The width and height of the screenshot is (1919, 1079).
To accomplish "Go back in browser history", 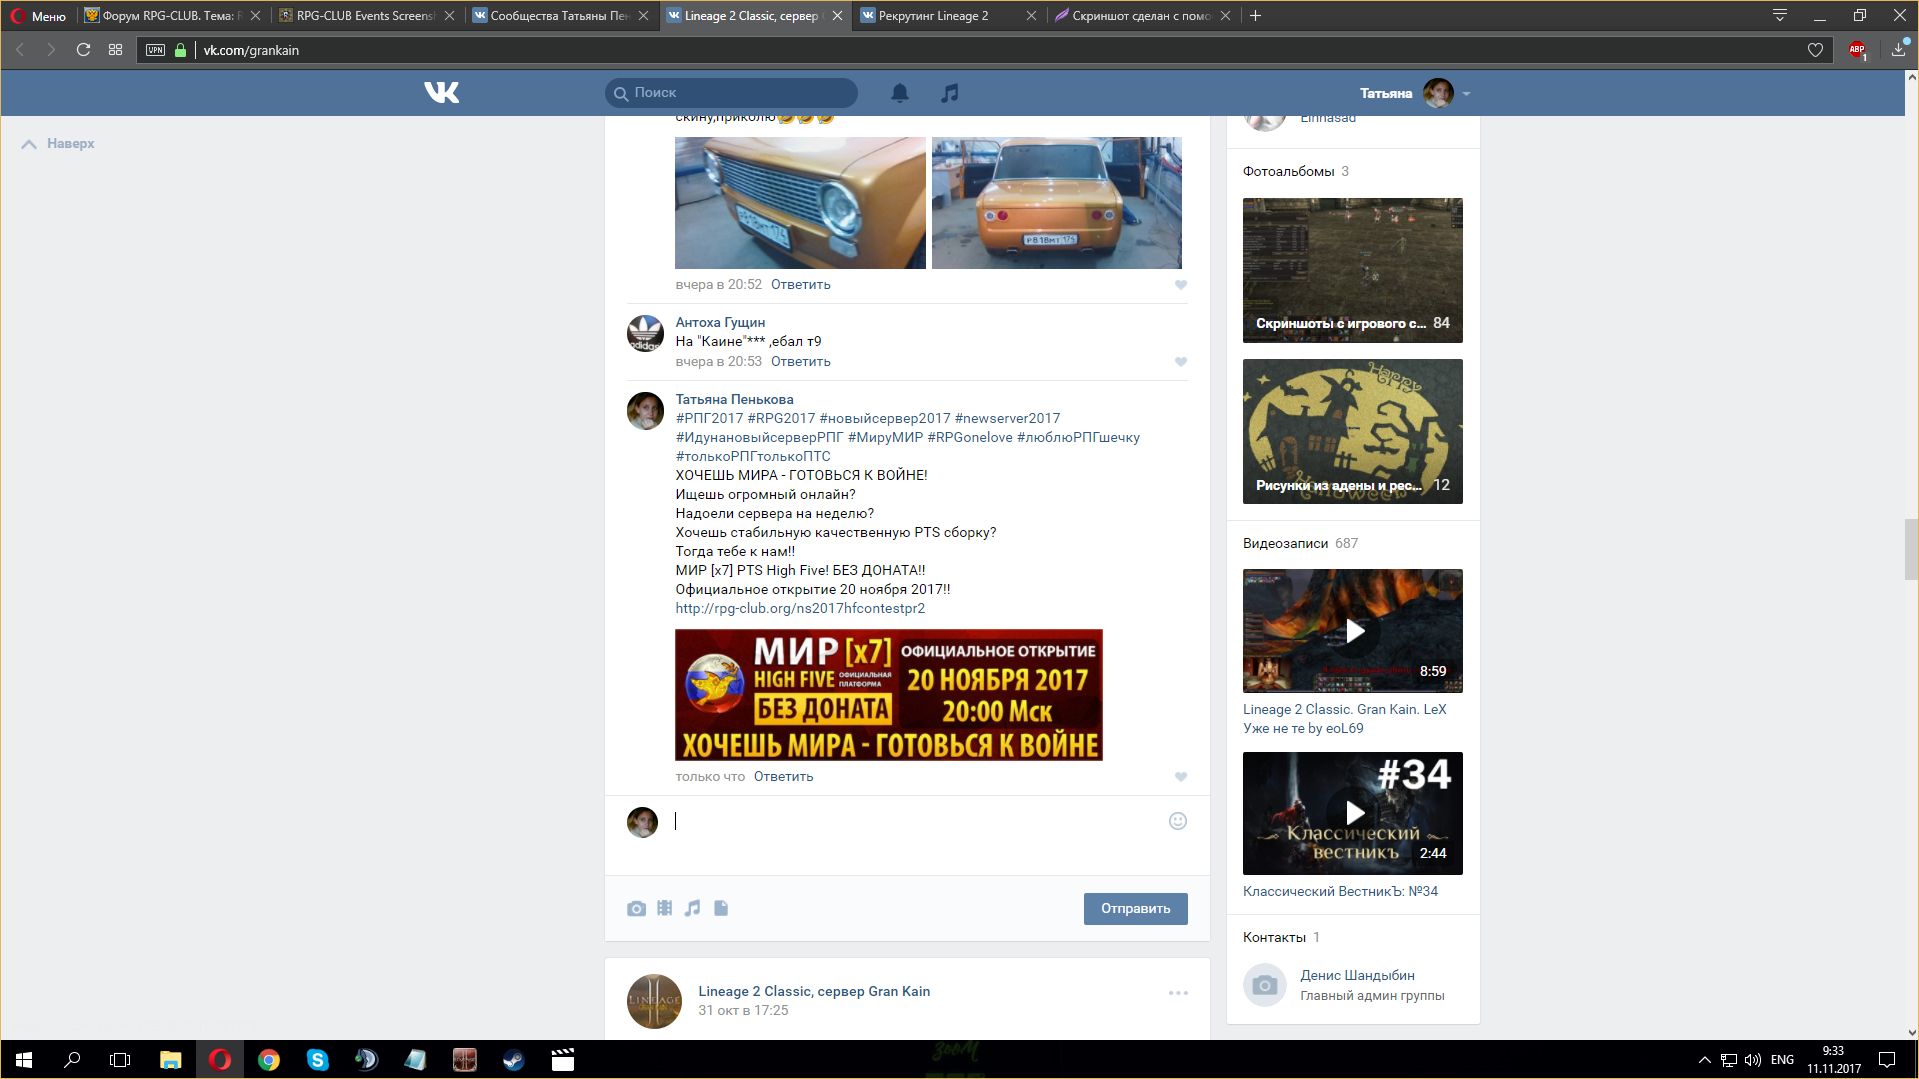I will [x=20, y=50].
